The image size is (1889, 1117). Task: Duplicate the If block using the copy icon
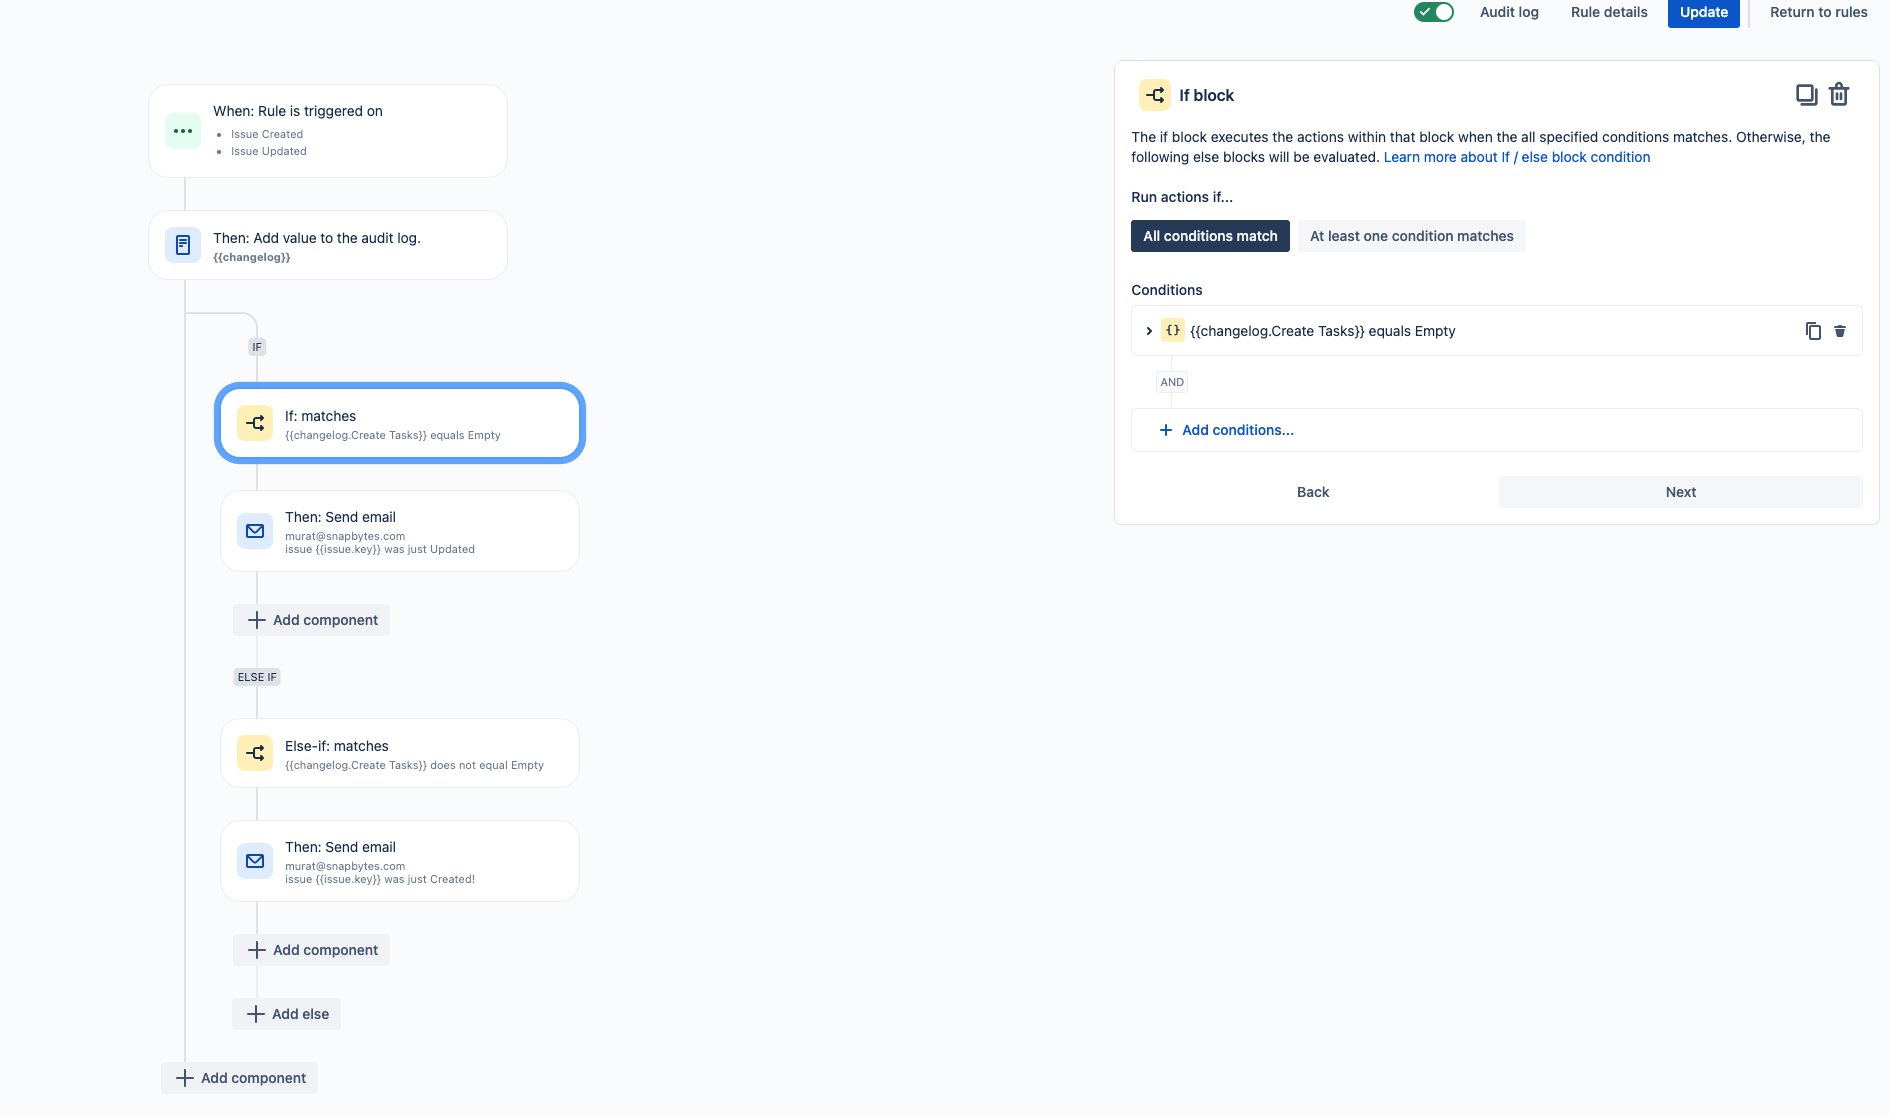coord(1806,94)
